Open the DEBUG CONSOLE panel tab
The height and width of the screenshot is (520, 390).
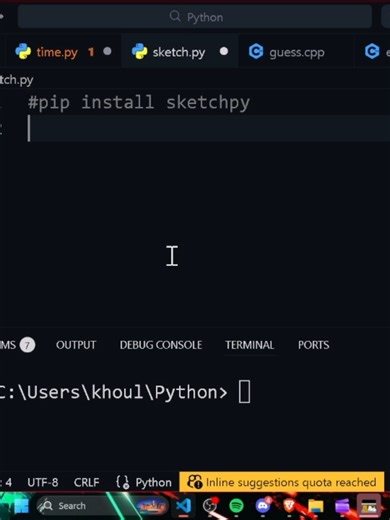(x=161, y=345)
